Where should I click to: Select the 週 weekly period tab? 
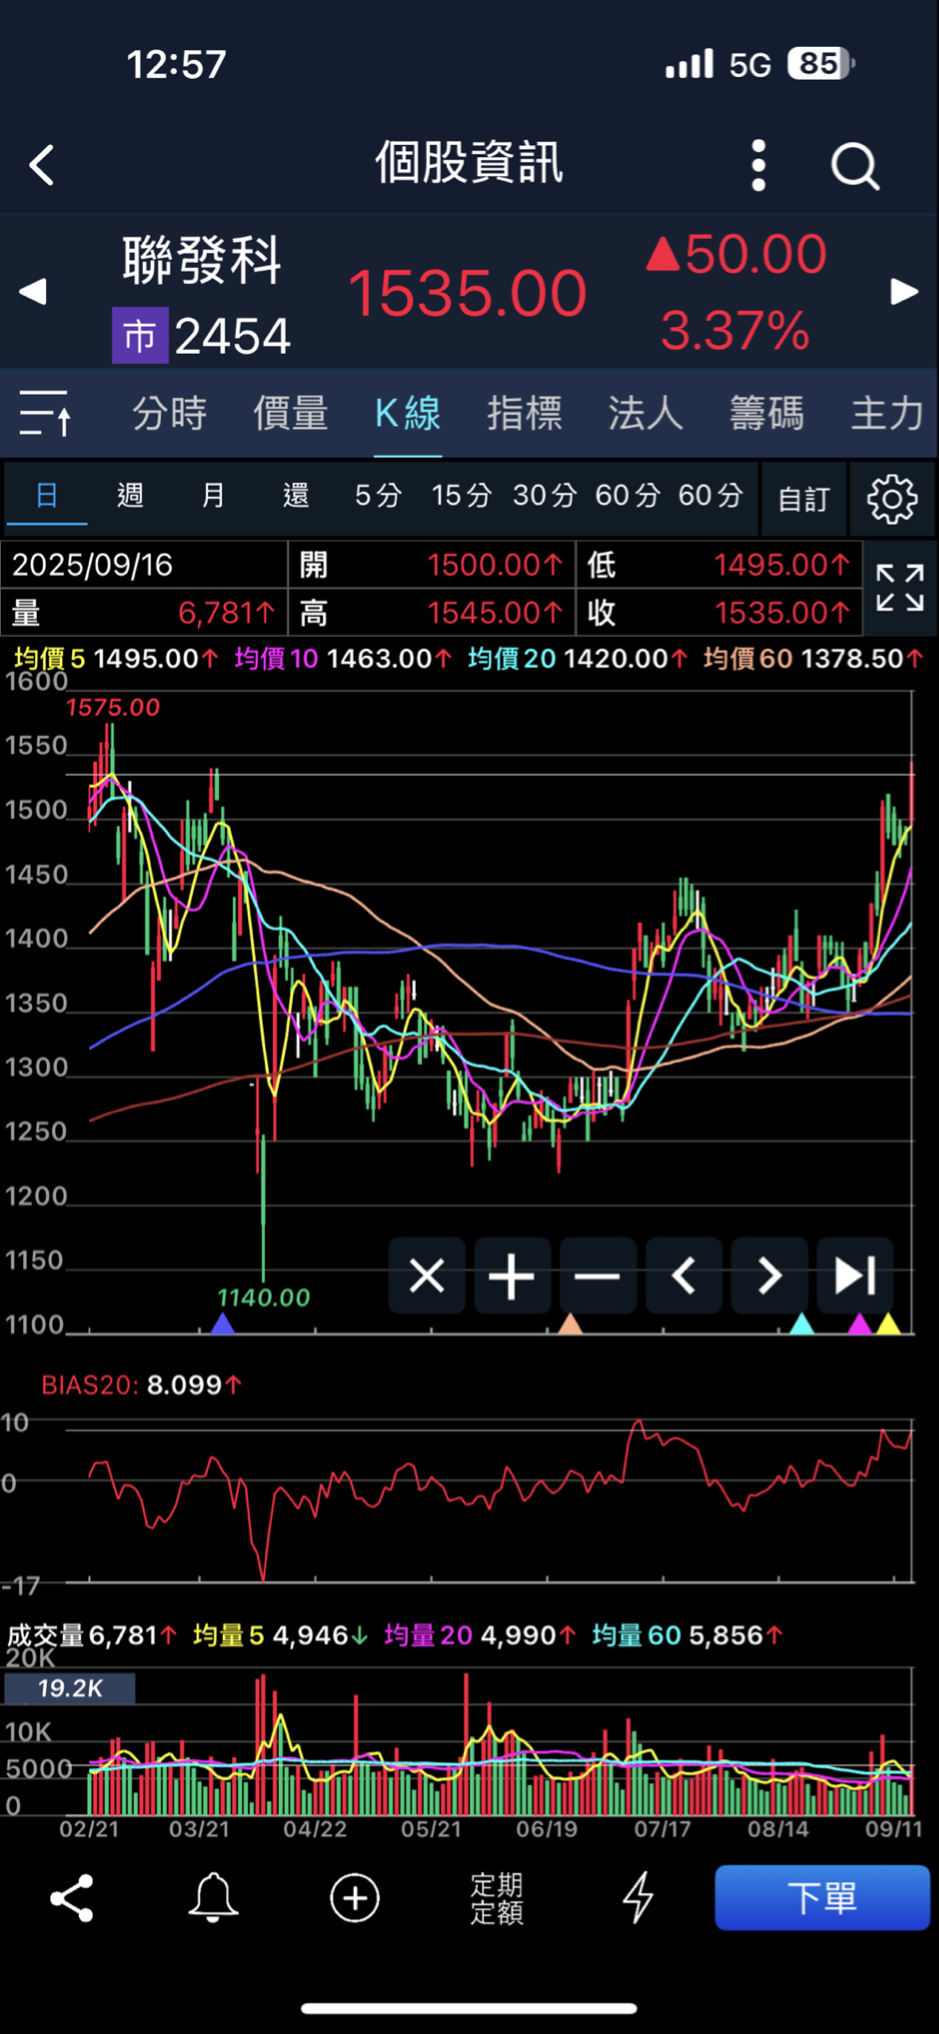pyautogui.click(x=130, y=496)
